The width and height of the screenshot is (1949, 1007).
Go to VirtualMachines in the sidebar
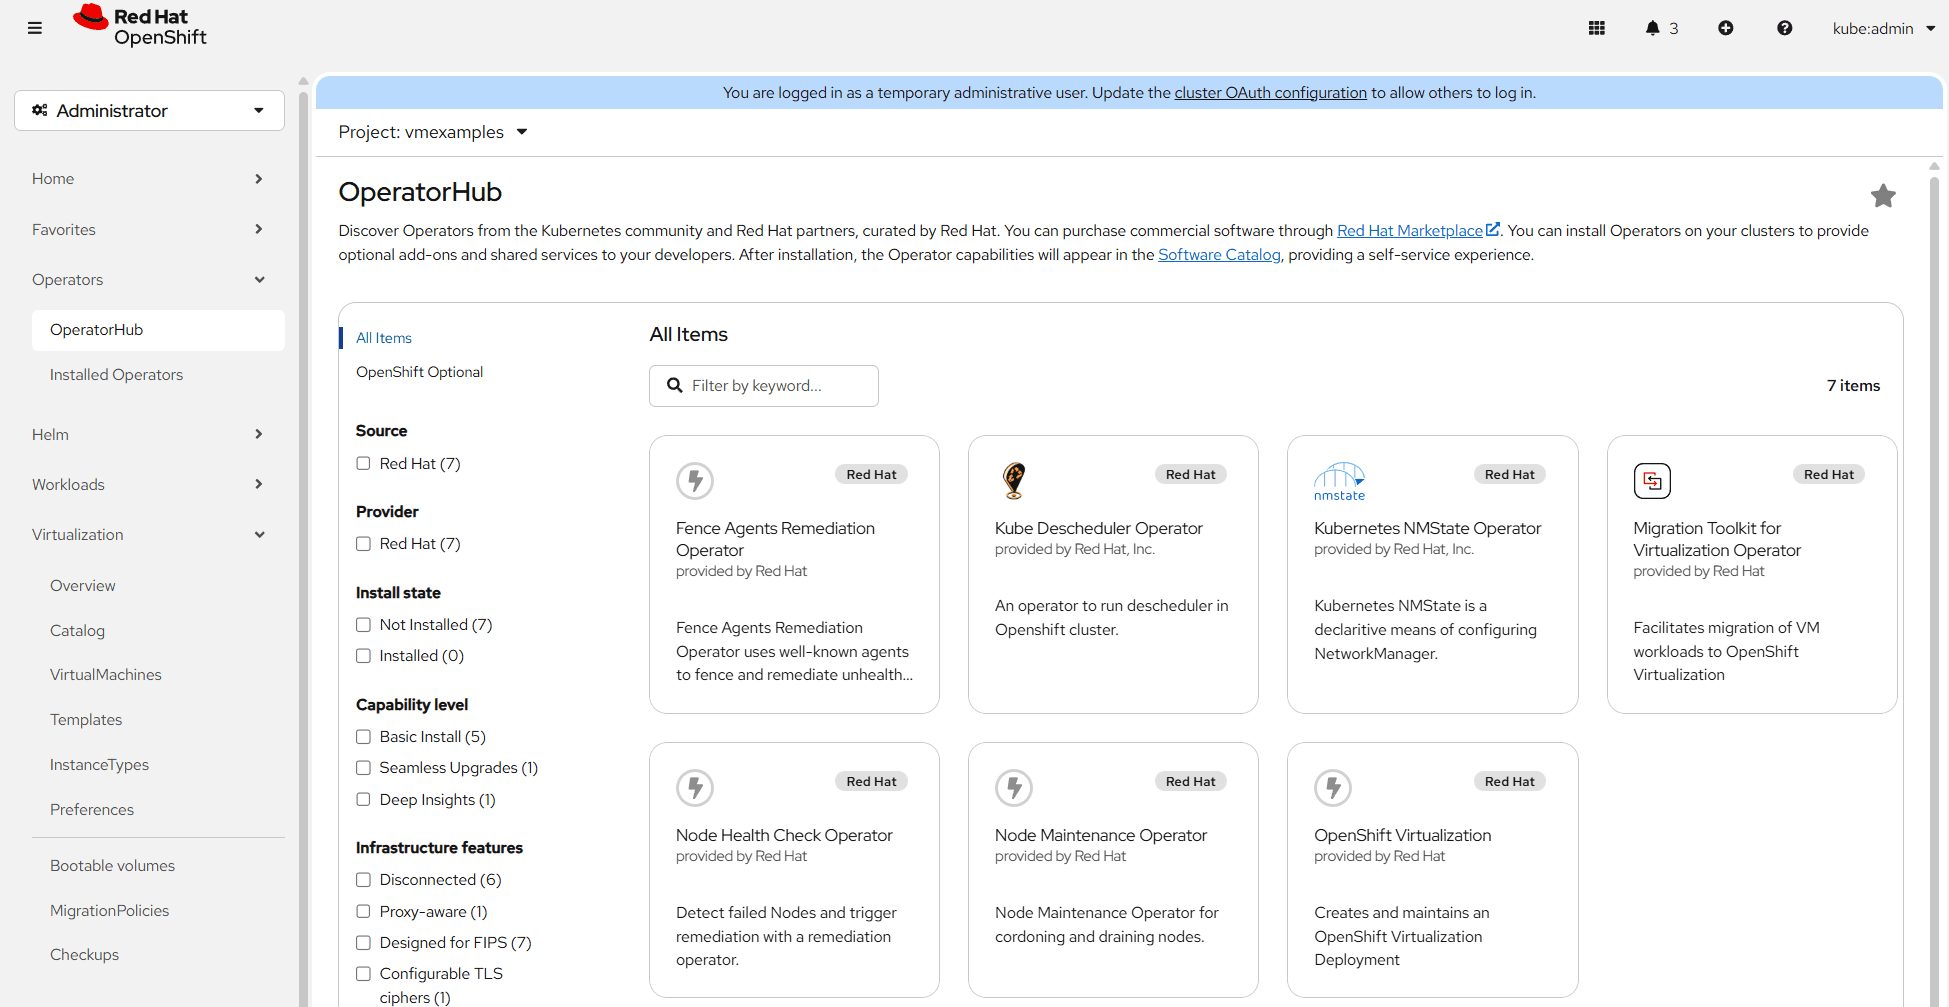click(105, 675)
